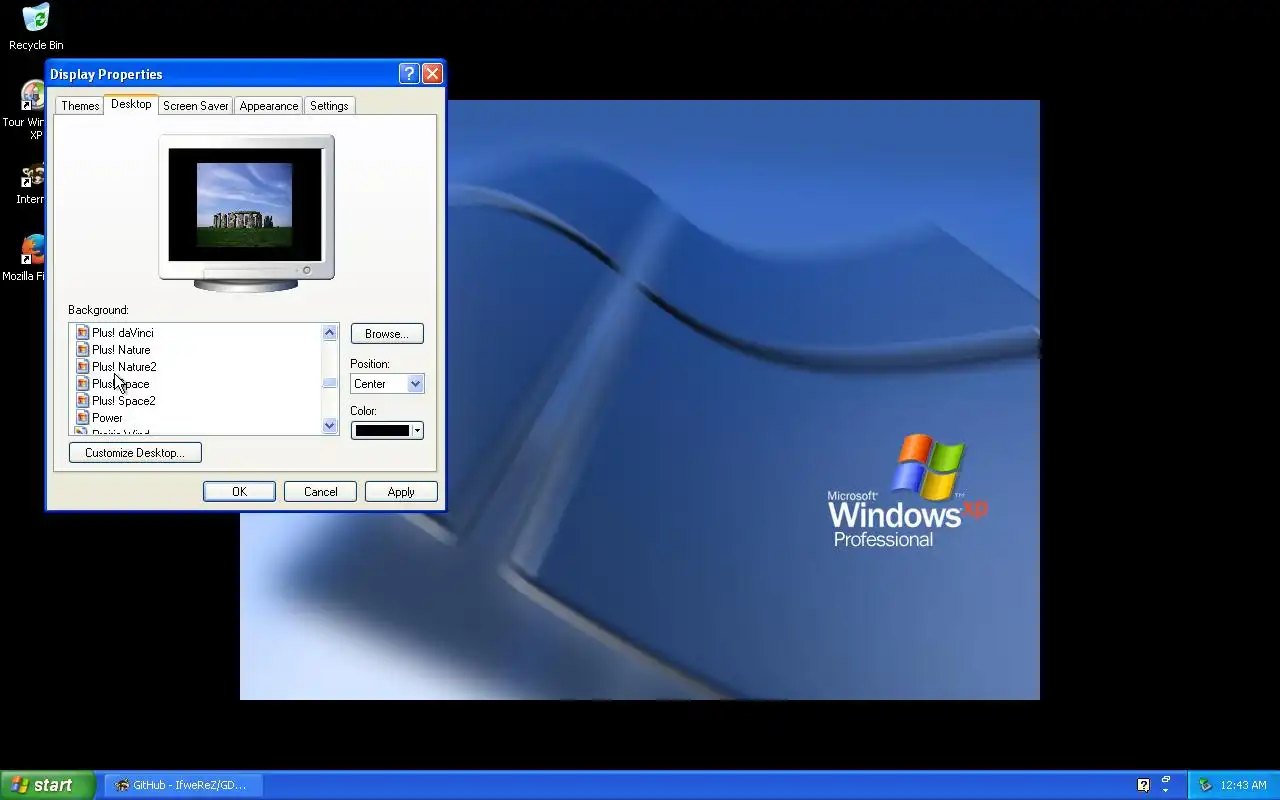The image size is (1280, 800).
Task: Click the Help question mark title bar button
Action: pos(408,73)
